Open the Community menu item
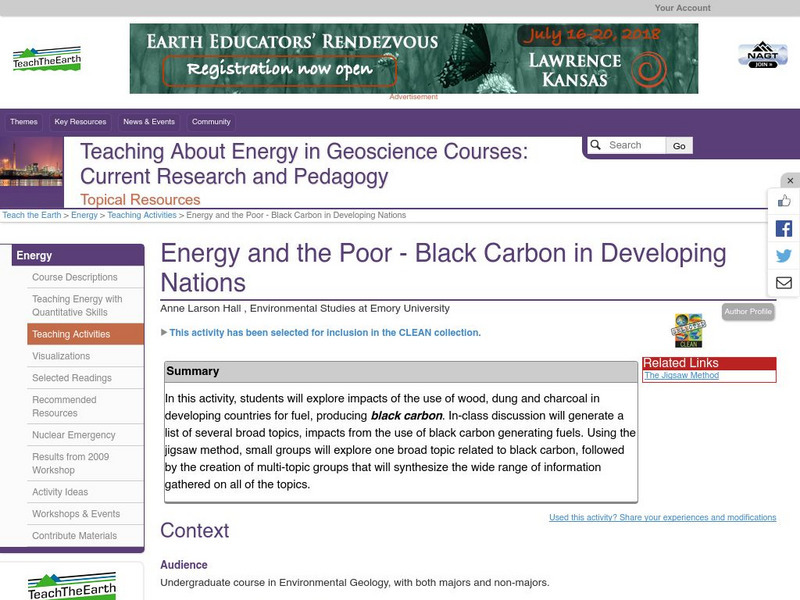Viewport: 800px width, 600px height. 210,120
